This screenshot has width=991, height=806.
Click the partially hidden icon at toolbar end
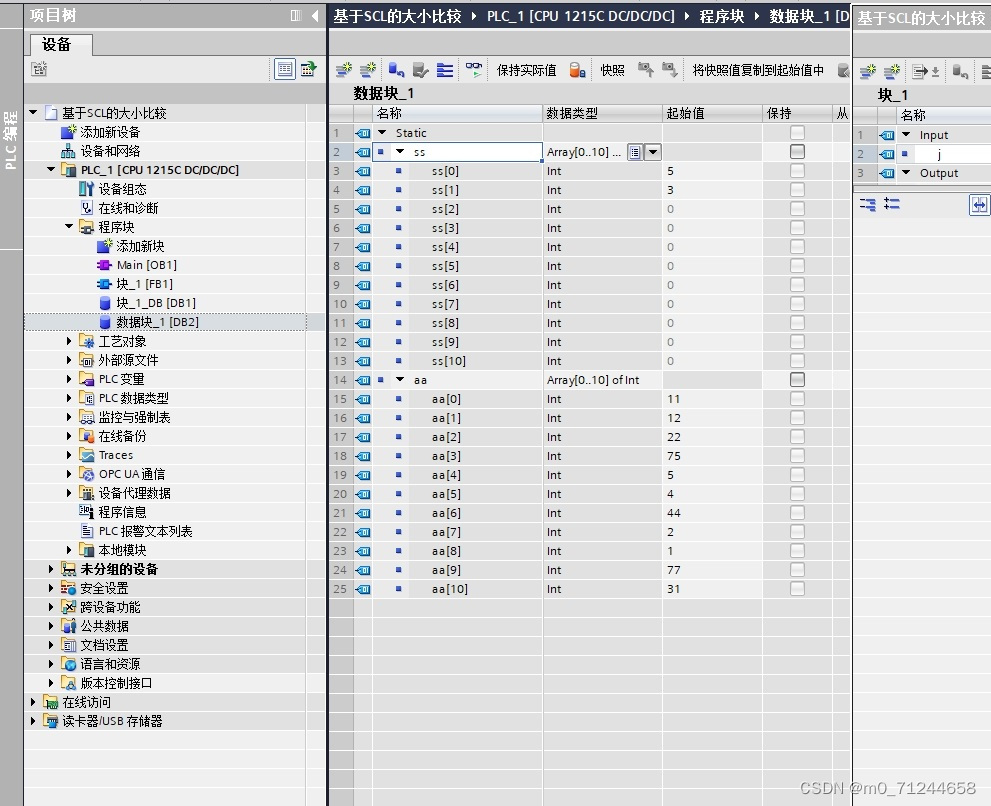tap(843, 70)
